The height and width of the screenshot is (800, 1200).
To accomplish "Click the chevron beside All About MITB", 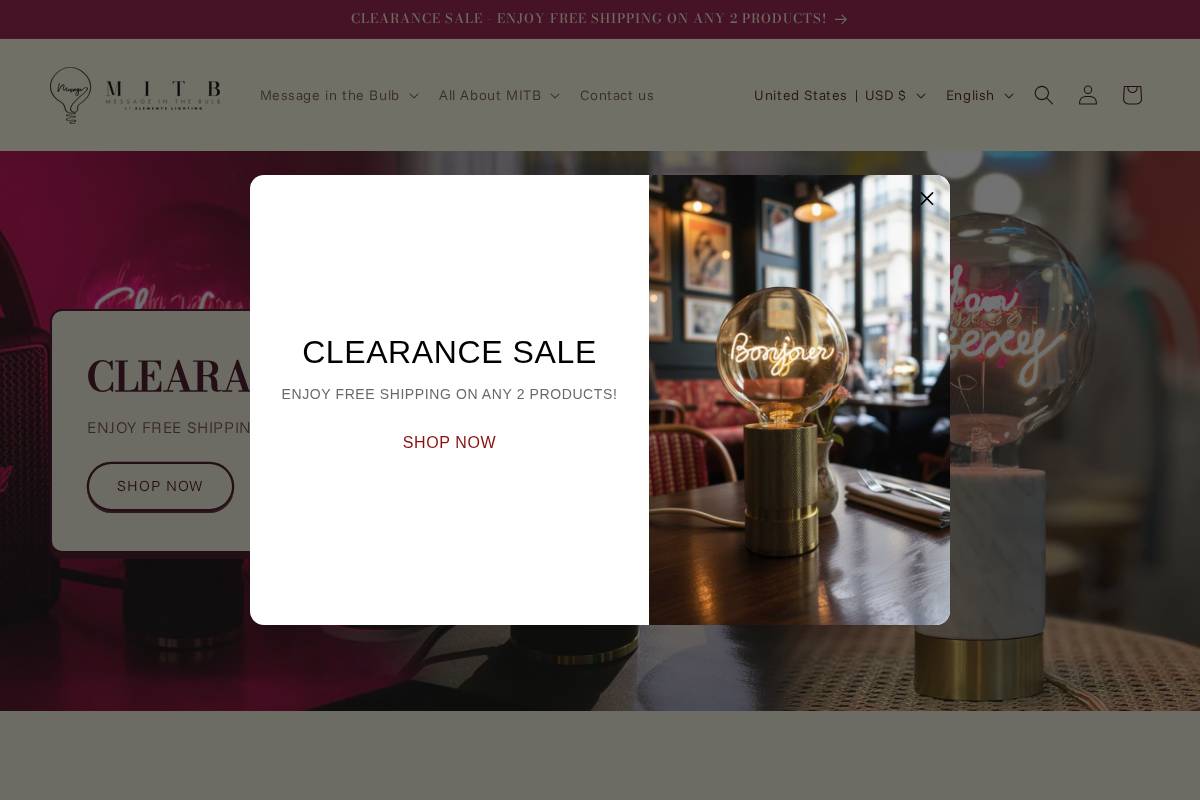I will 555,95.
